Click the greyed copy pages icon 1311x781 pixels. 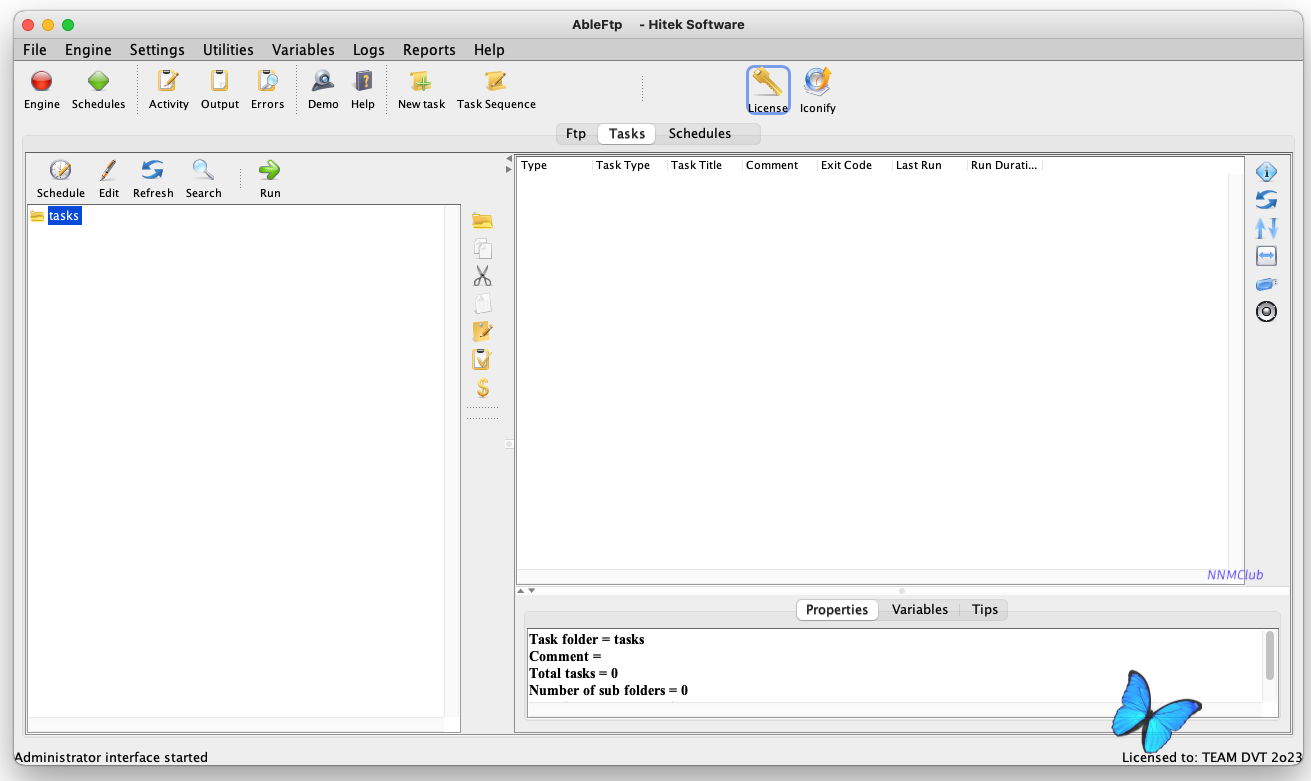point(483,249)
